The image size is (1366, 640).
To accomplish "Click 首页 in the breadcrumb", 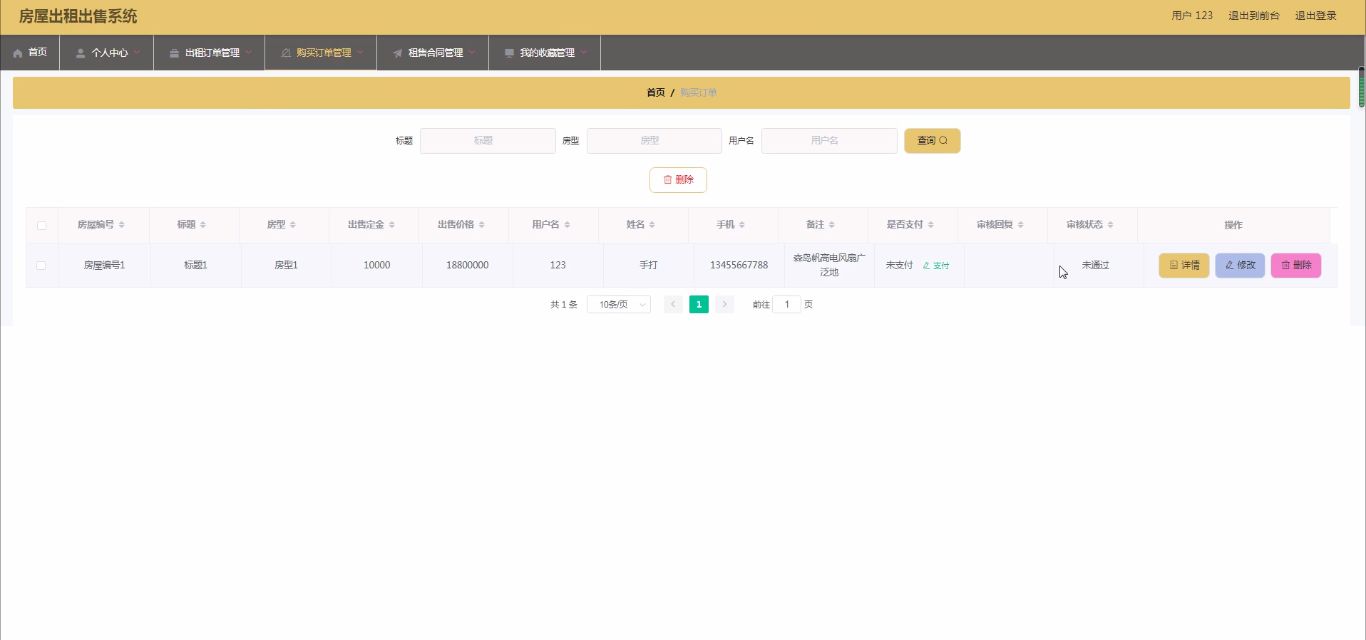I will coord(655,93).
